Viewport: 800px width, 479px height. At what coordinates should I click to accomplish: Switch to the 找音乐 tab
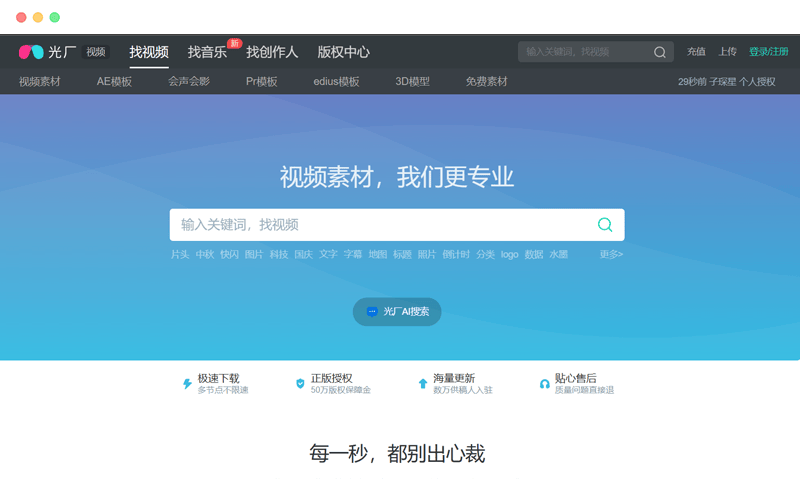[207, 52]
